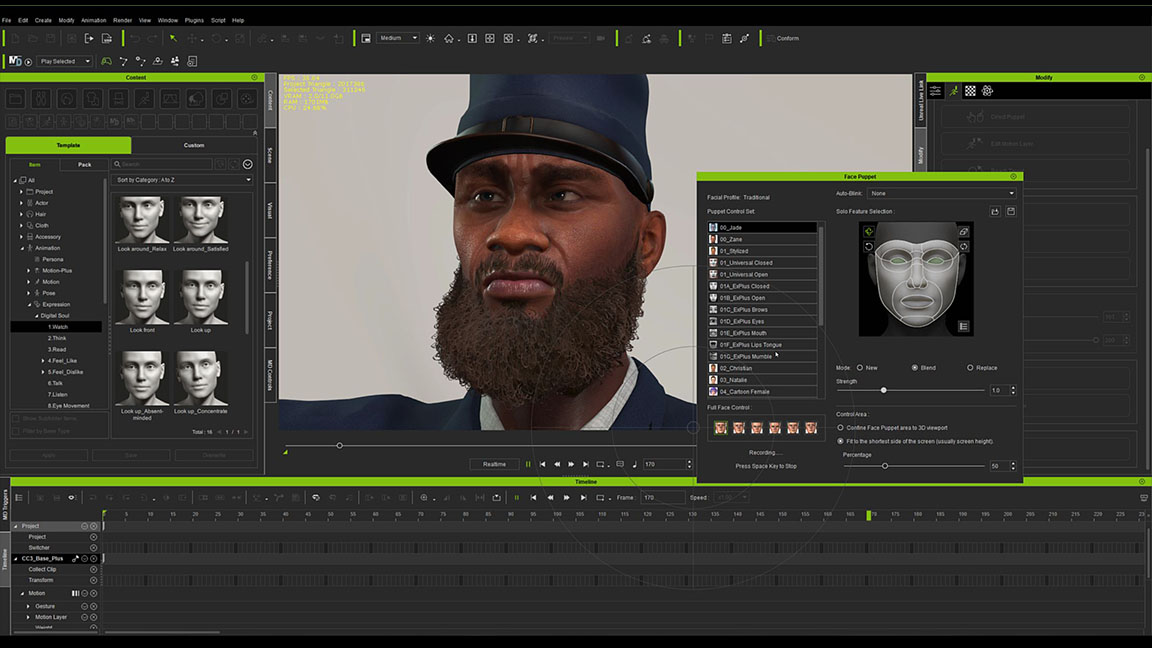Click go to start in the timeline toolbar
Image resolution: width=1152 pixels, height=648 pixels.
pyautogui.click(x=533, y=497)
